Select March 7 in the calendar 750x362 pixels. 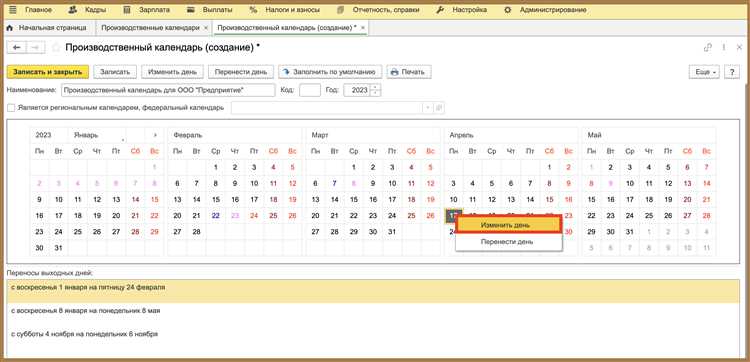334,183
